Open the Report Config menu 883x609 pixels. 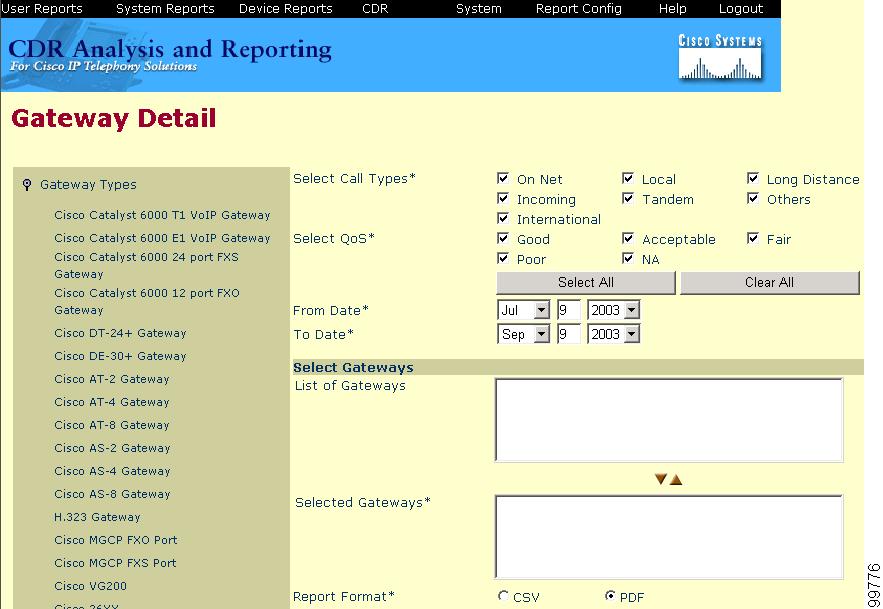pos(578,9)
